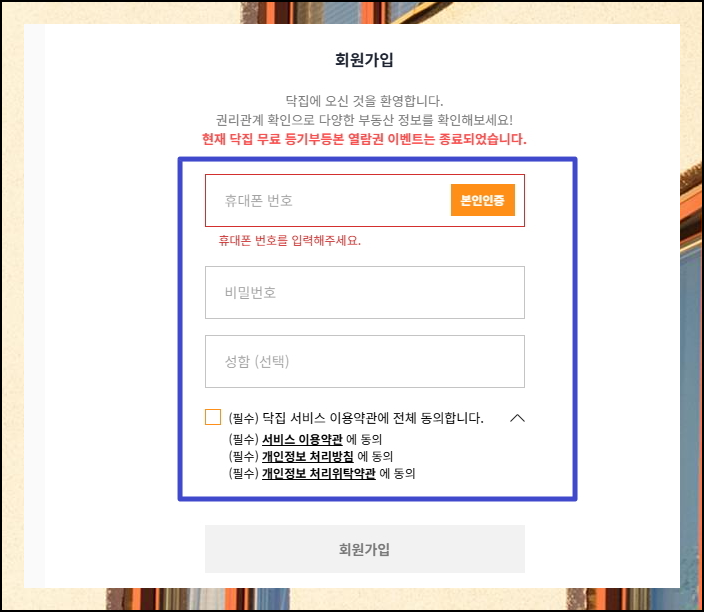Click the 권리관계 확인으로 다양한 부동산 text
704x612 pixels.
364,120
